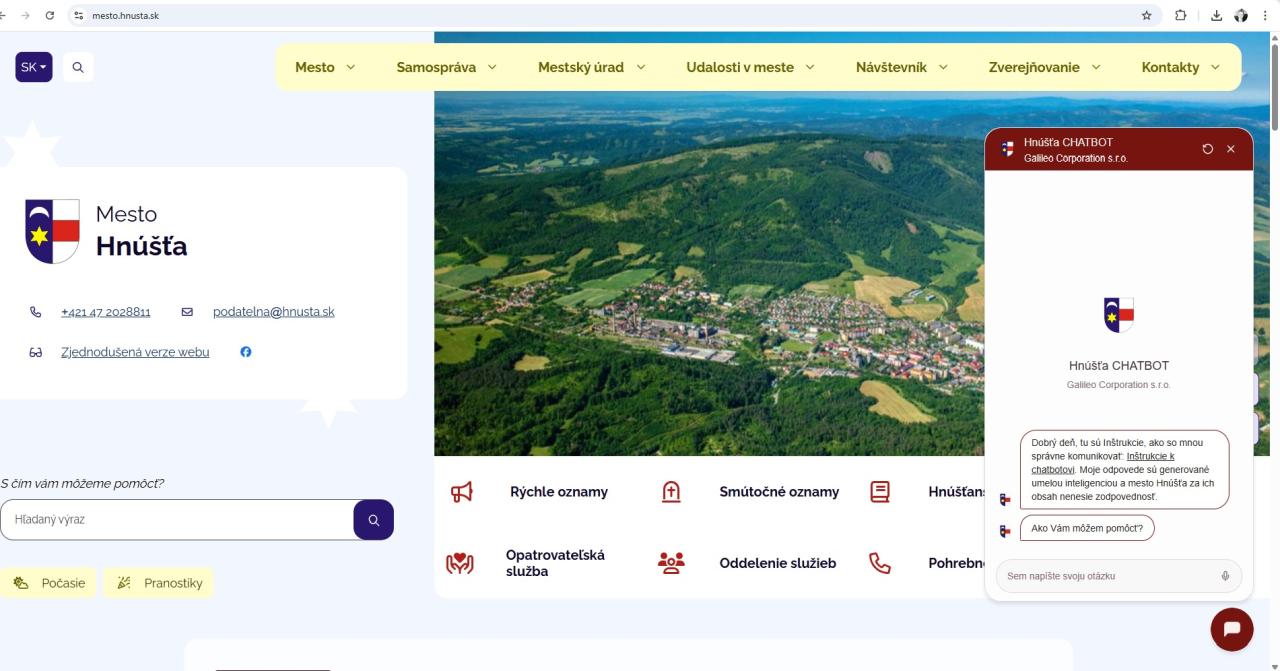
Task: Submit search with the purple magnifier button
Action: (373, 520)
